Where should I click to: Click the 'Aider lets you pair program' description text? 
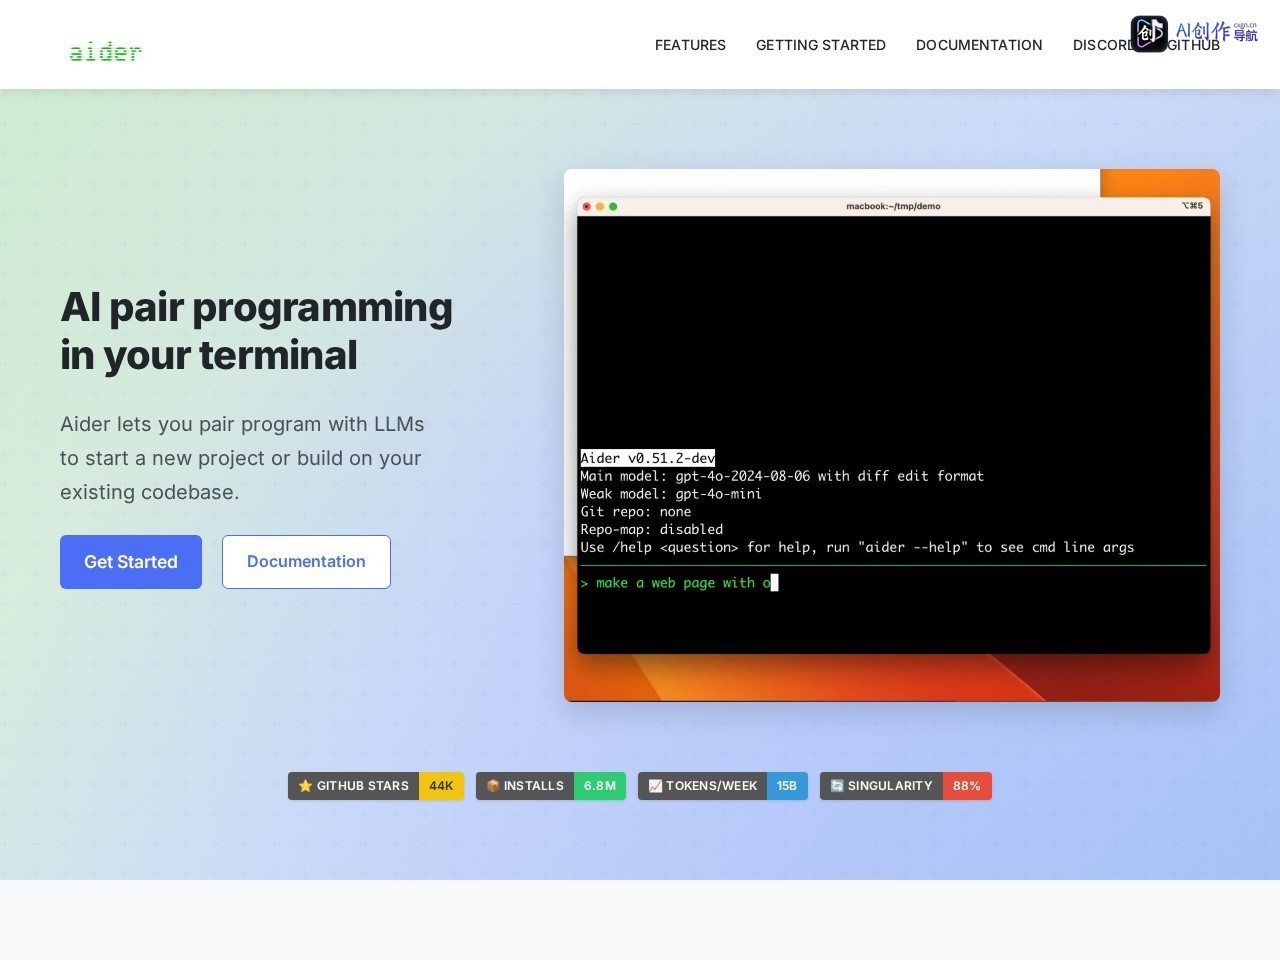click(242, 458)
